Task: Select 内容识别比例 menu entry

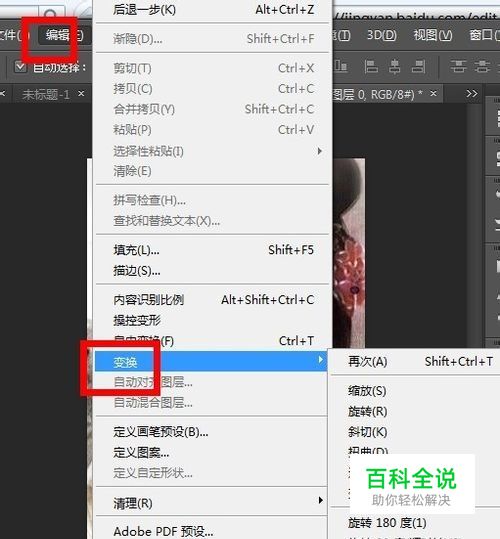Action: click(x=212, y=300)
